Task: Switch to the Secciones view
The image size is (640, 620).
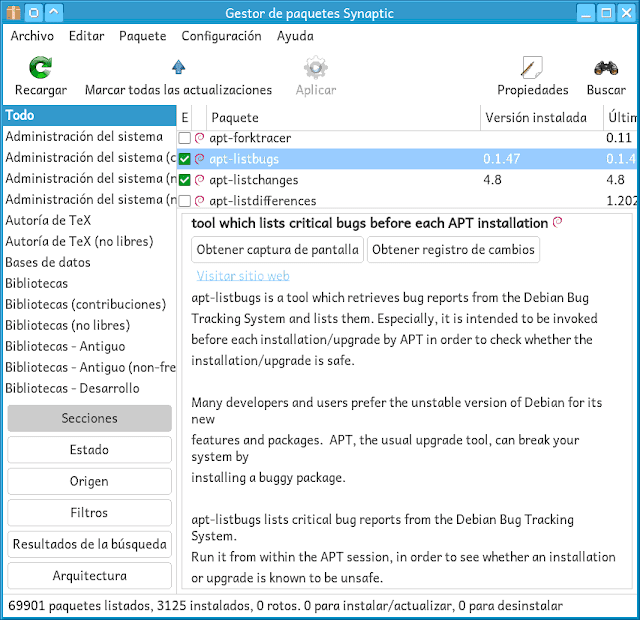Action: 89,418
